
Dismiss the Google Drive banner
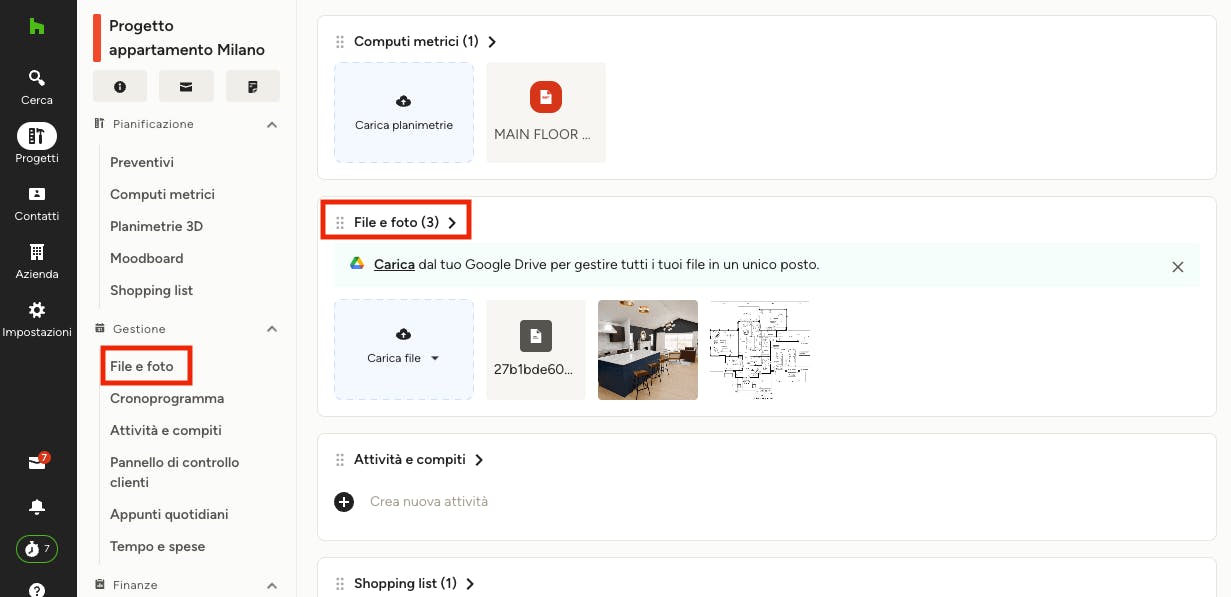(1178, 267)
